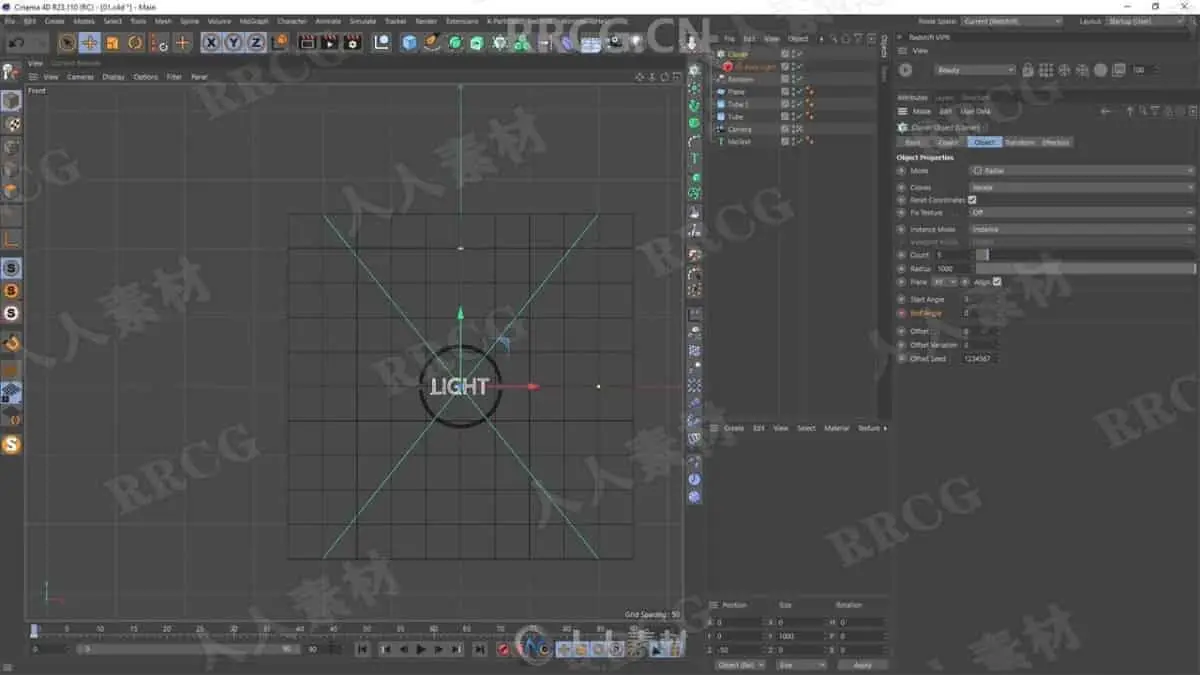Open the Mode dropdown showing Radial
The image size is (1200, 675).
(x=1082, y=171)
